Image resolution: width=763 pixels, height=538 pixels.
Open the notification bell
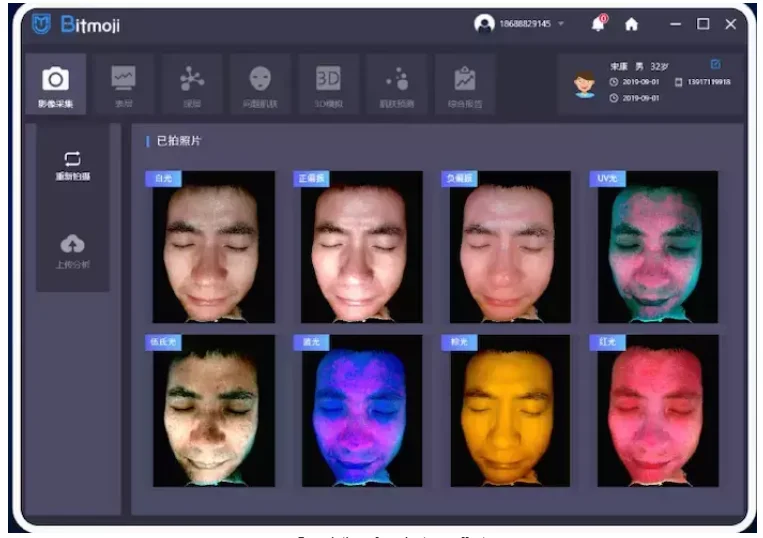598,24
